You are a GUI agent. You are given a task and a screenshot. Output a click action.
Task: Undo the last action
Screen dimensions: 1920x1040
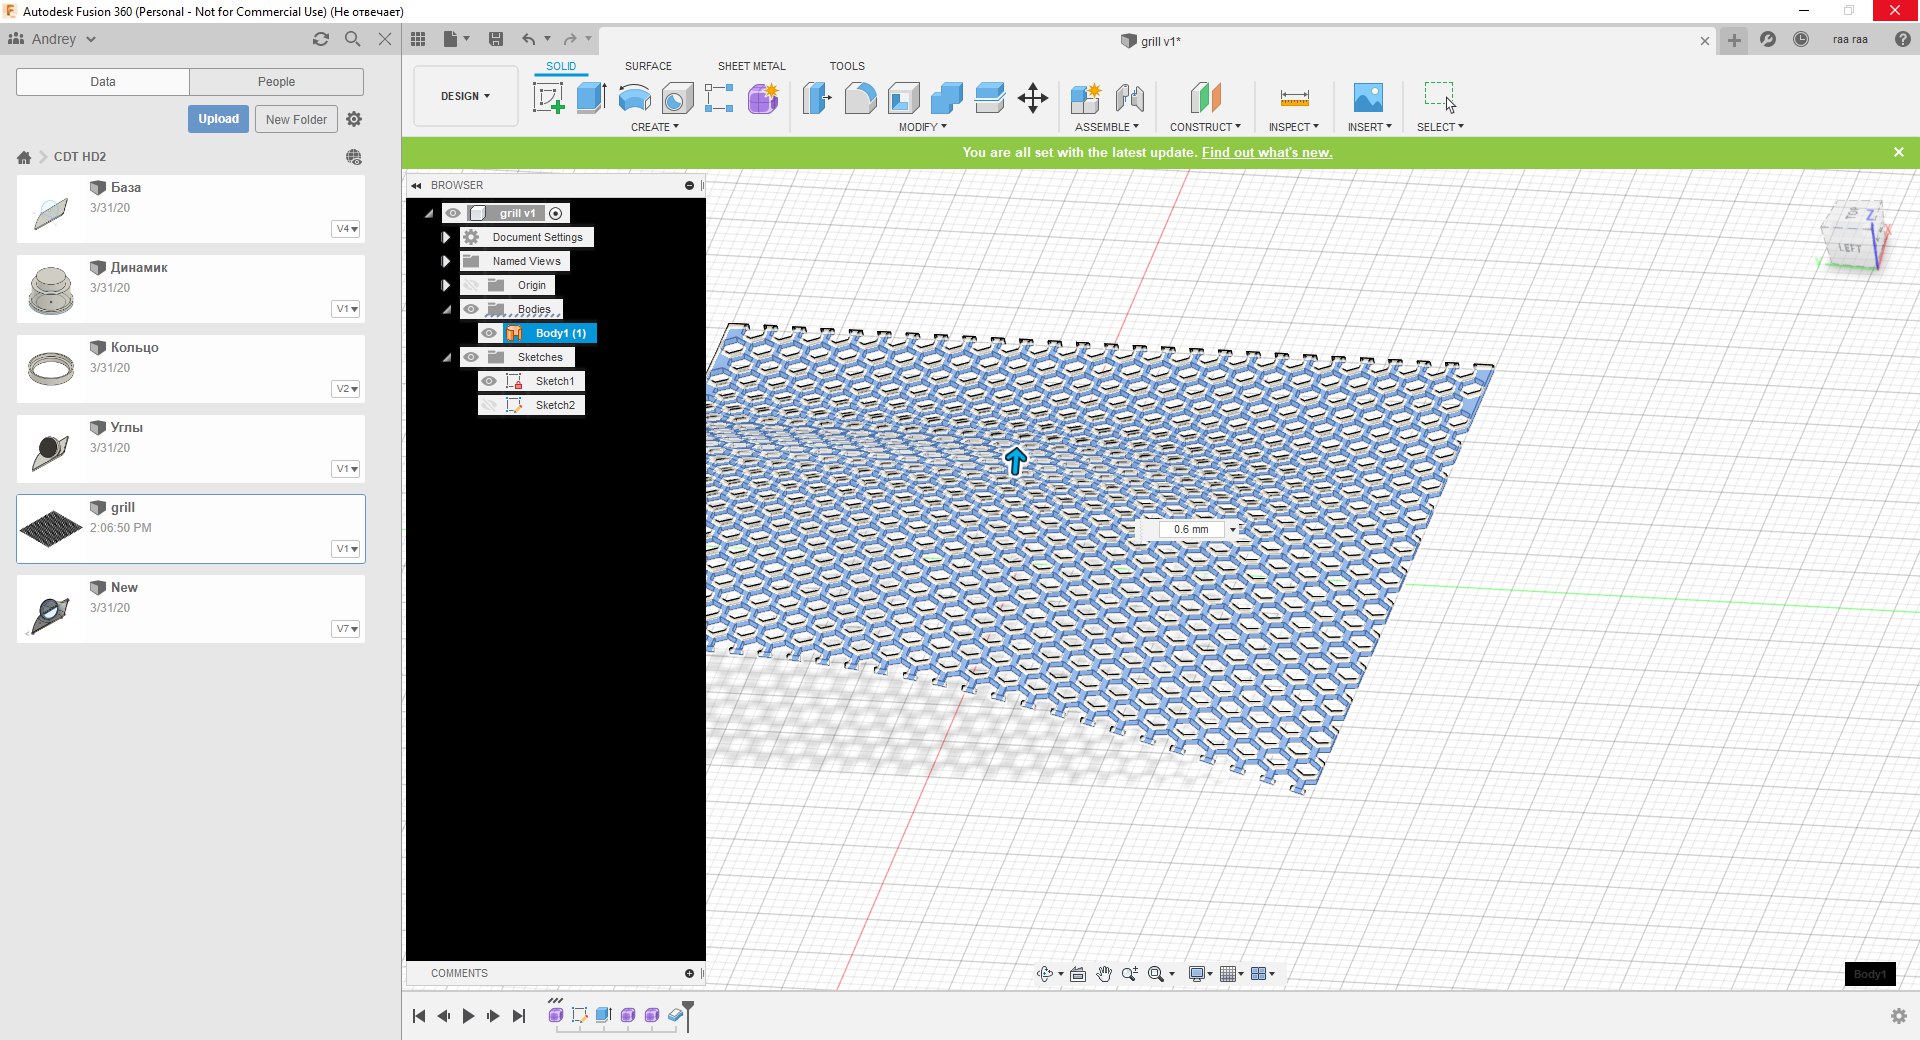coord(528,39)
